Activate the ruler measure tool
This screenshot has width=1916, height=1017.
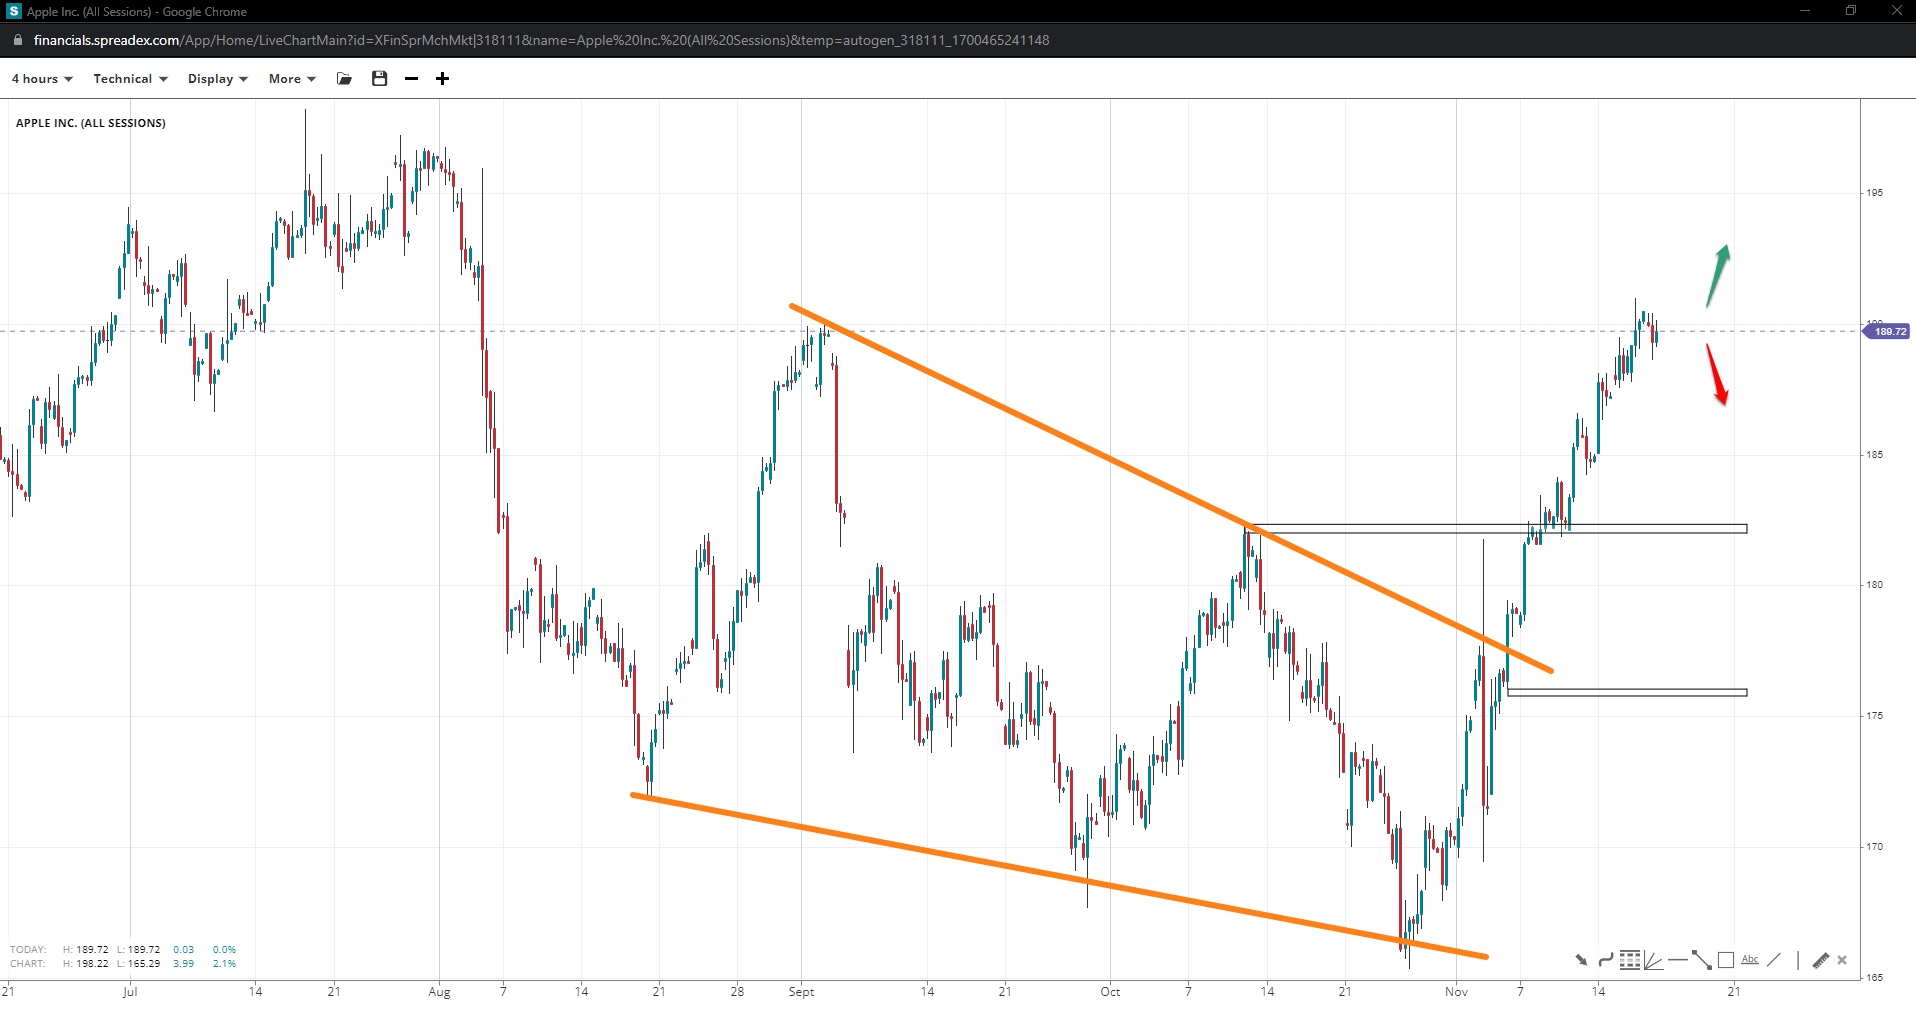click(1820, 960)
